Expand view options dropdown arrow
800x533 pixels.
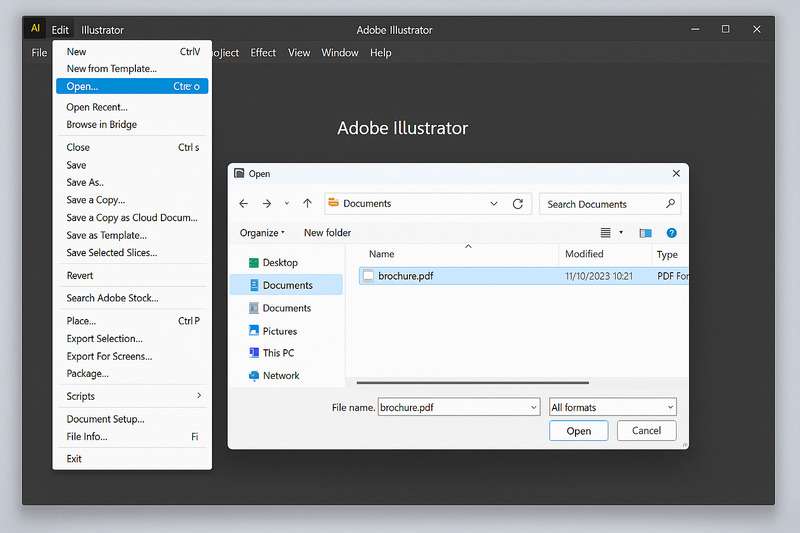(x=621, y=233)
